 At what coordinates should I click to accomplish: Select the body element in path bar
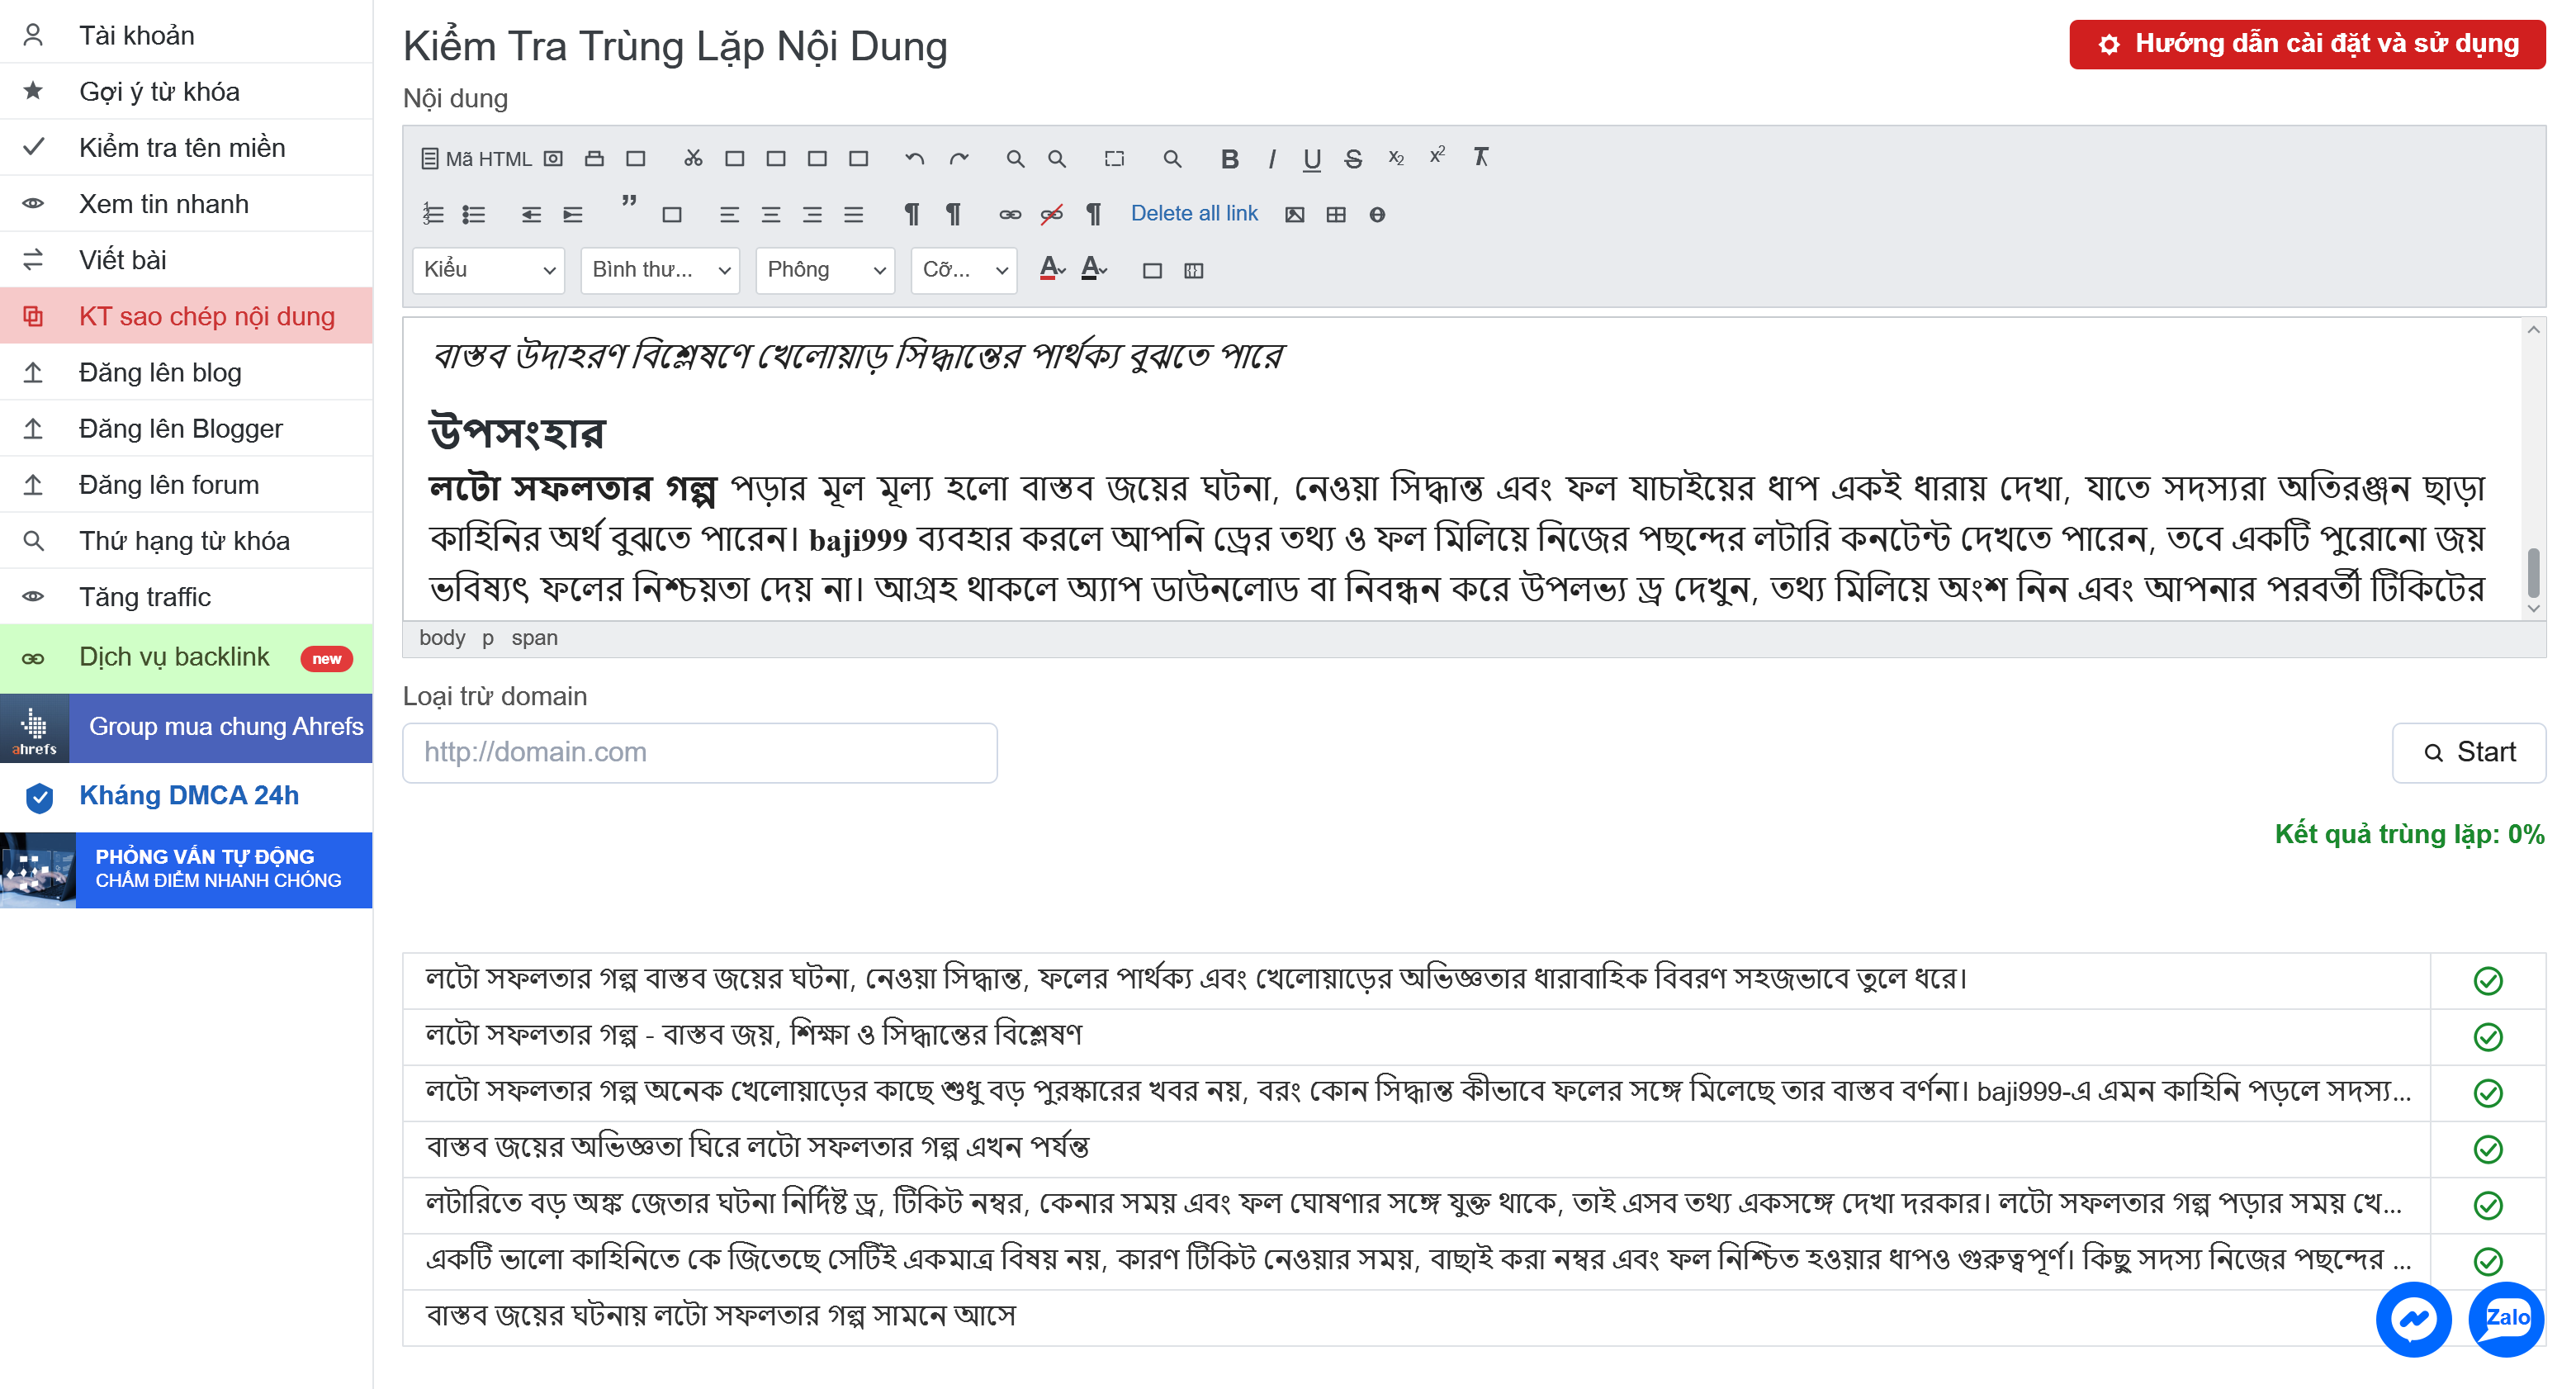(442, 638)
